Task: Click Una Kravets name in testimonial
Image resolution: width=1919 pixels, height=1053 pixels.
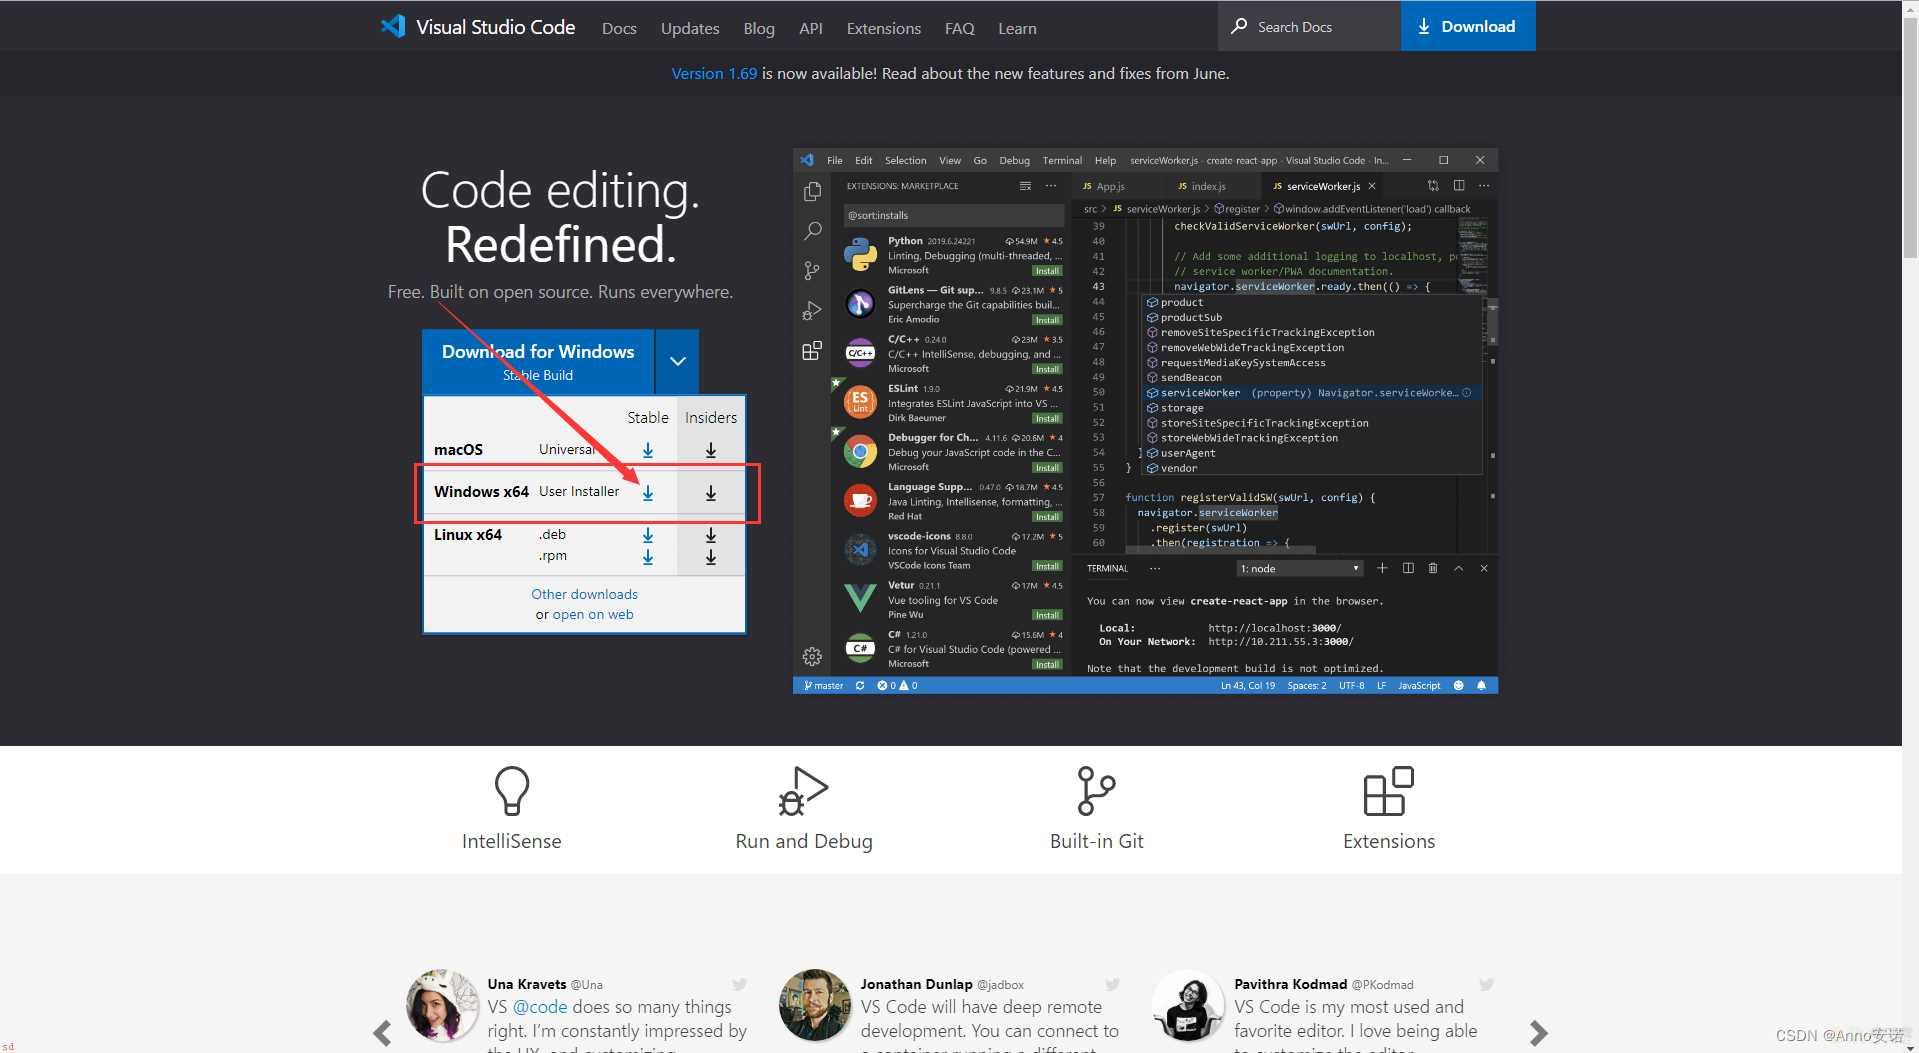Action: click(527, 984)
